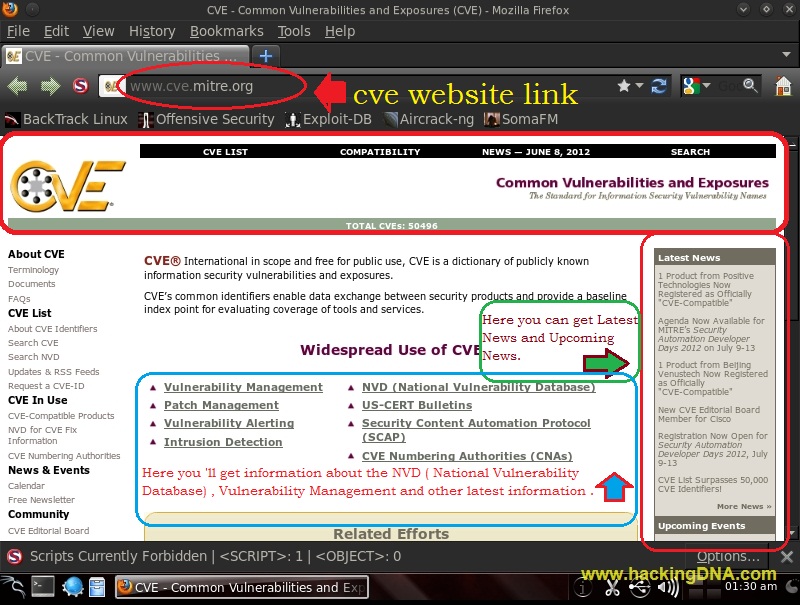The image size is (800, 605).
Task: Click the CVE LIST navigation item
Action: tap(225, 152)
